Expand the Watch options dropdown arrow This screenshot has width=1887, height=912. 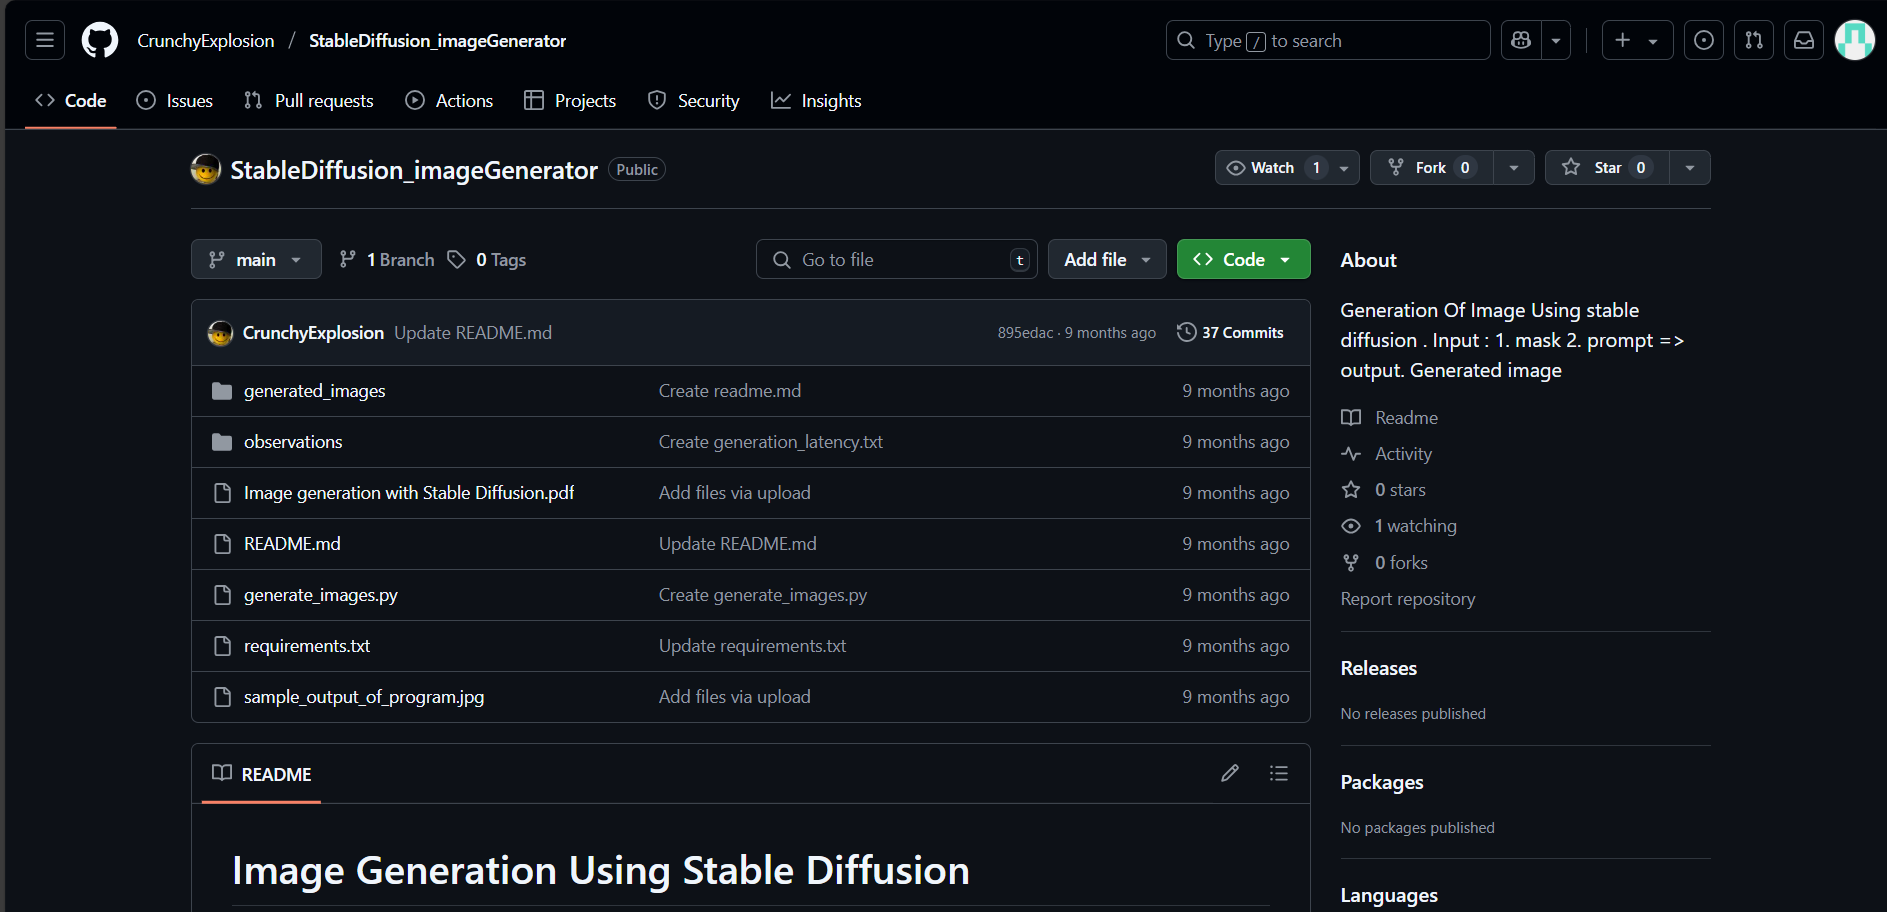pos(1344,168)
